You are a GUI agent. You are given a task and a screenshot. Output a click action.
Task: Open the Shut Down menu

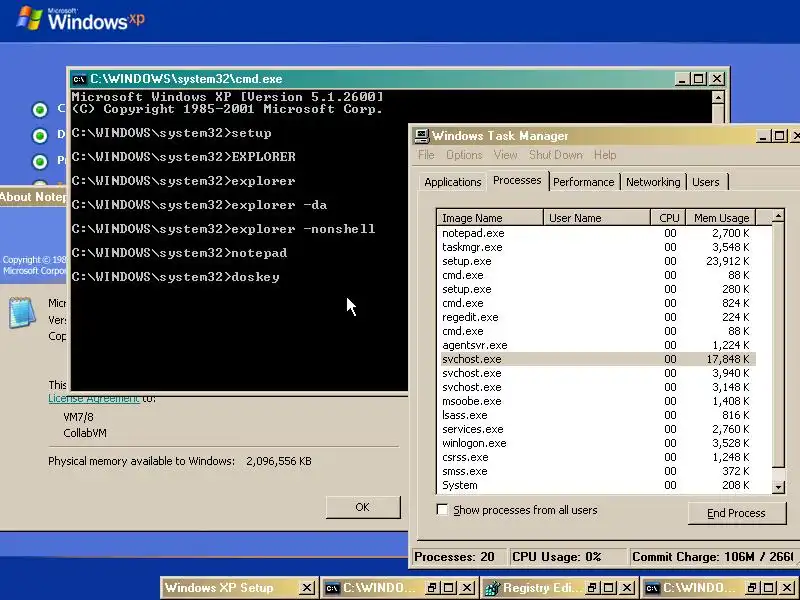556,155
